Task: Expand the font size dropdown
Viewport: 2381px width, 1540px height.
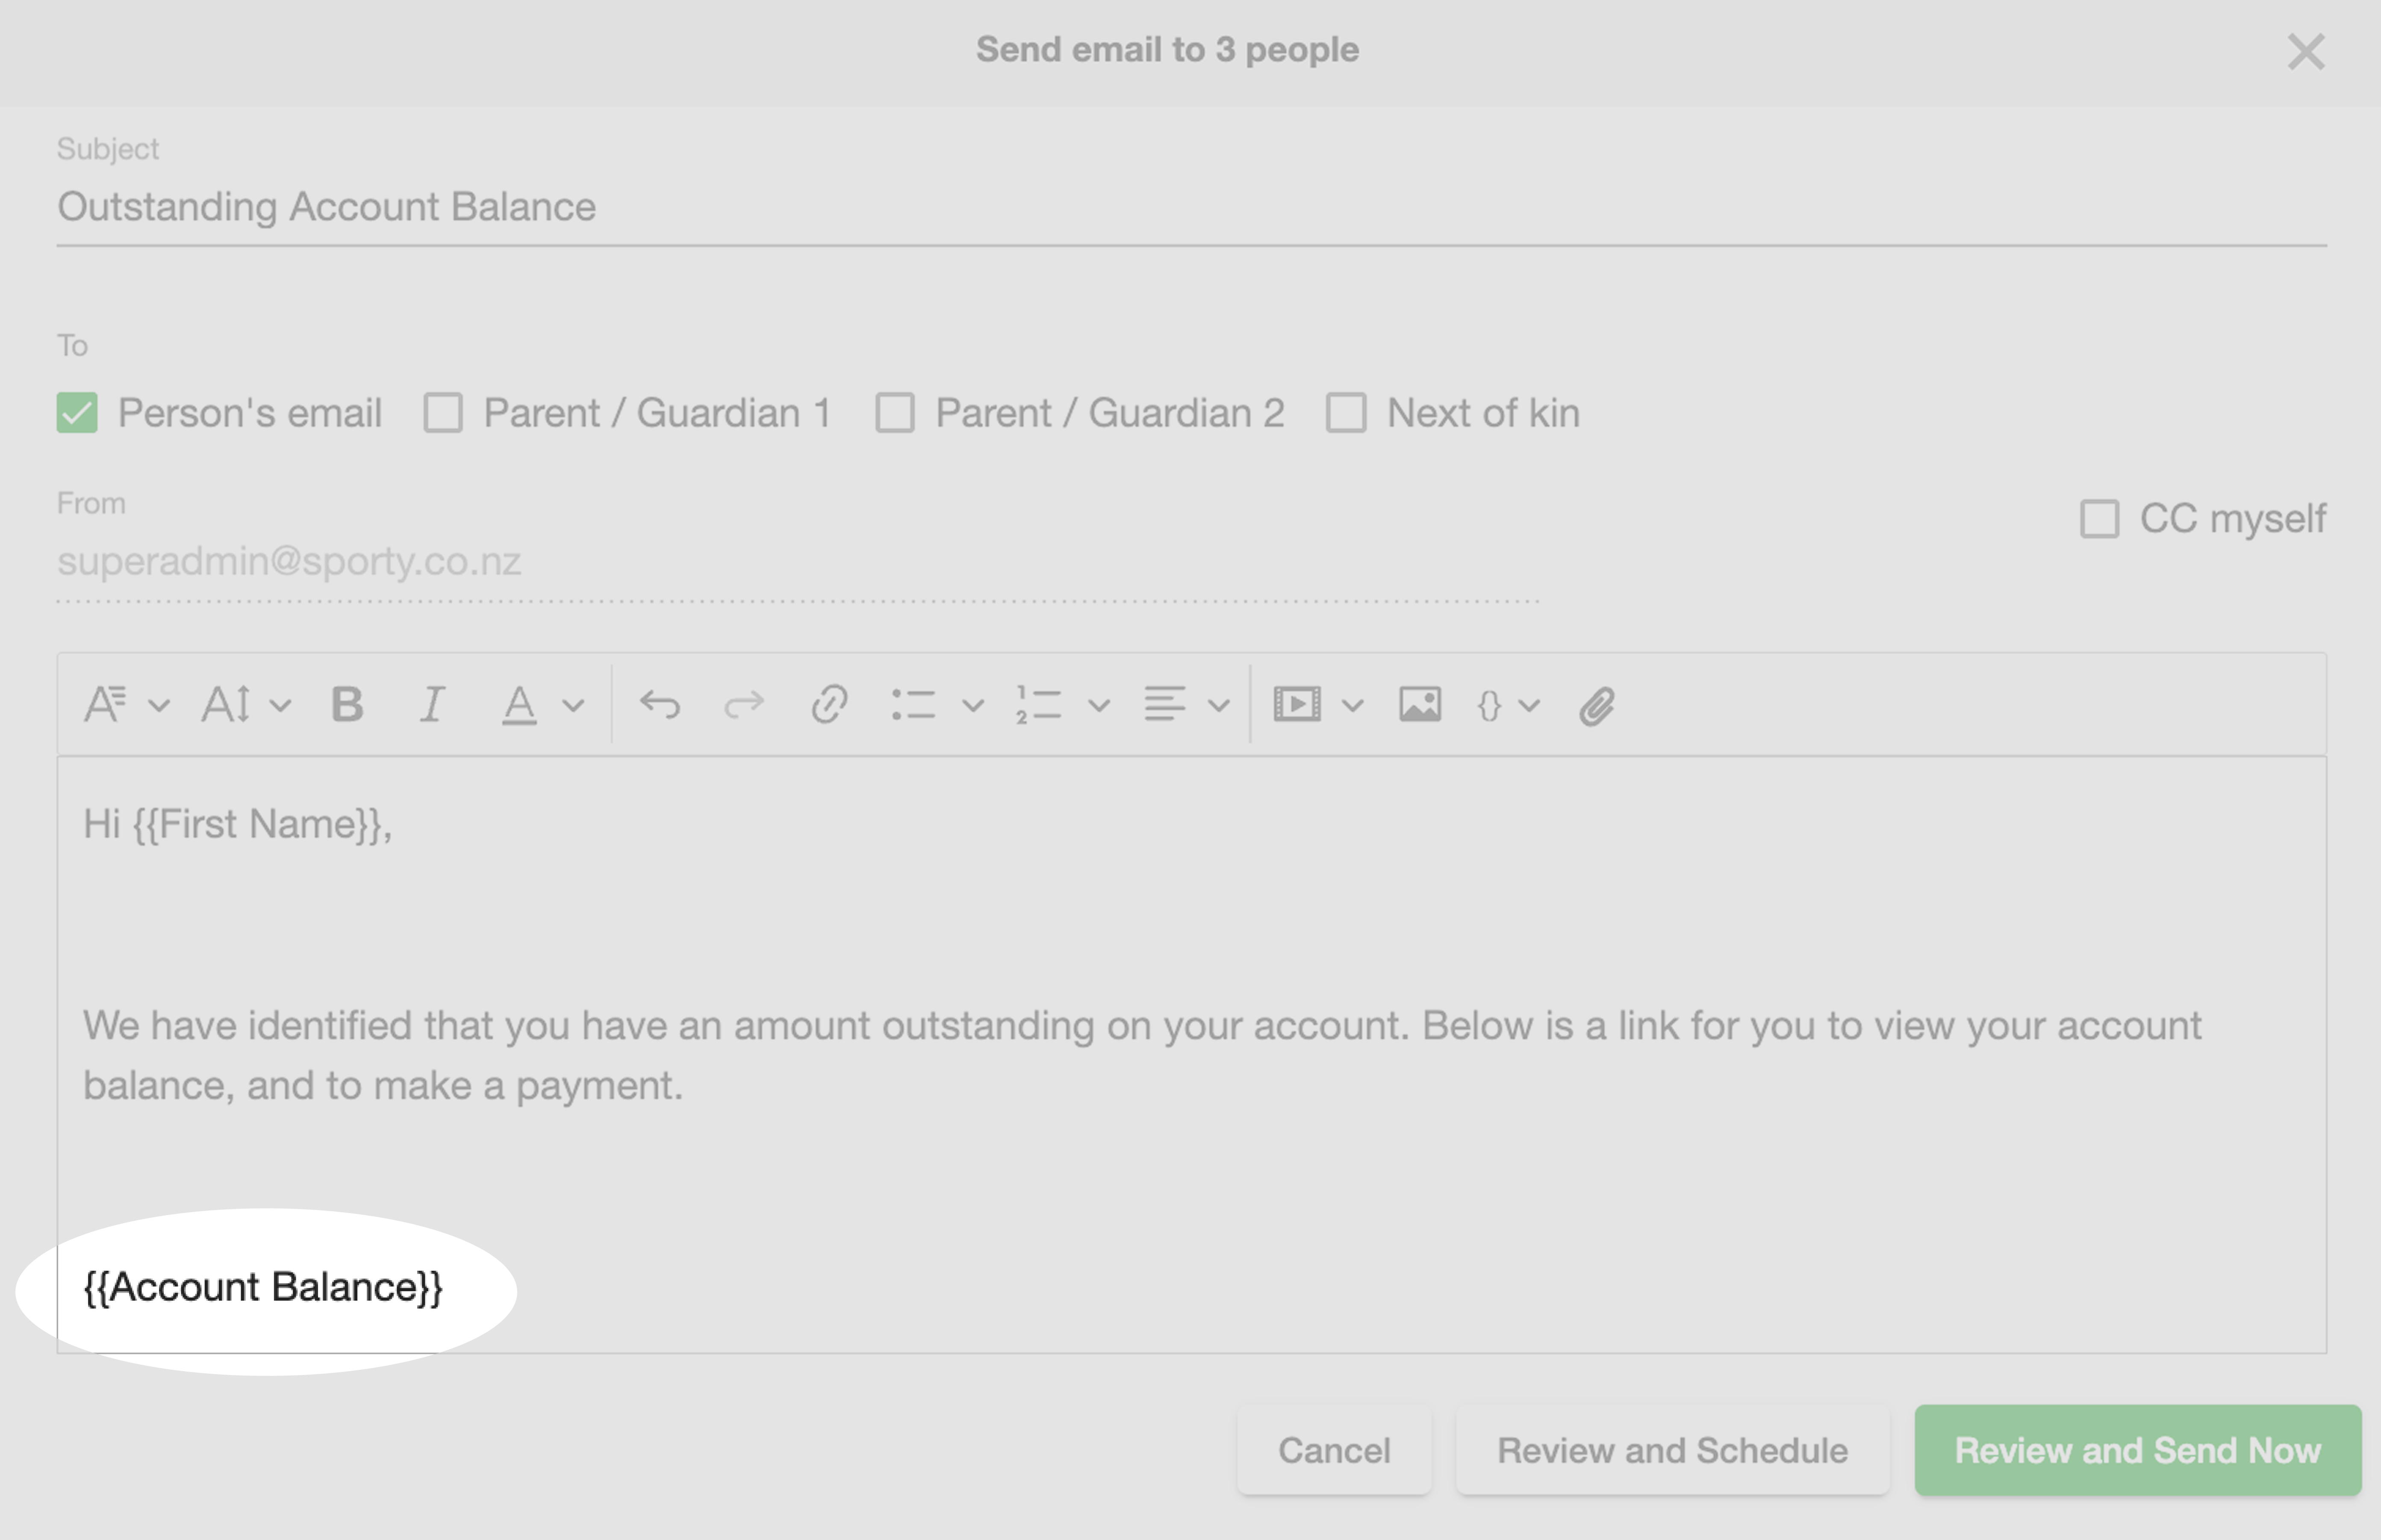Action: point(281,706)
